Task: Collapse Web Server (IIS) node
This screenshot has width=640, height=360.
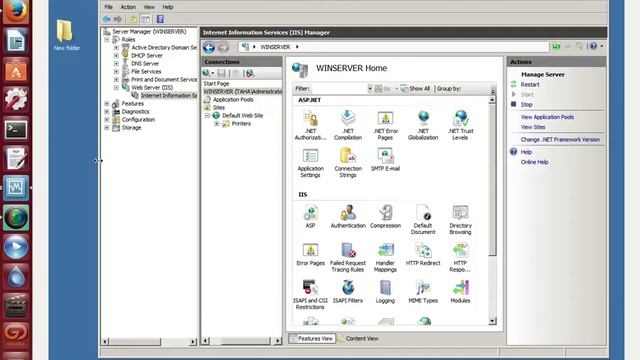Action: 116,87
